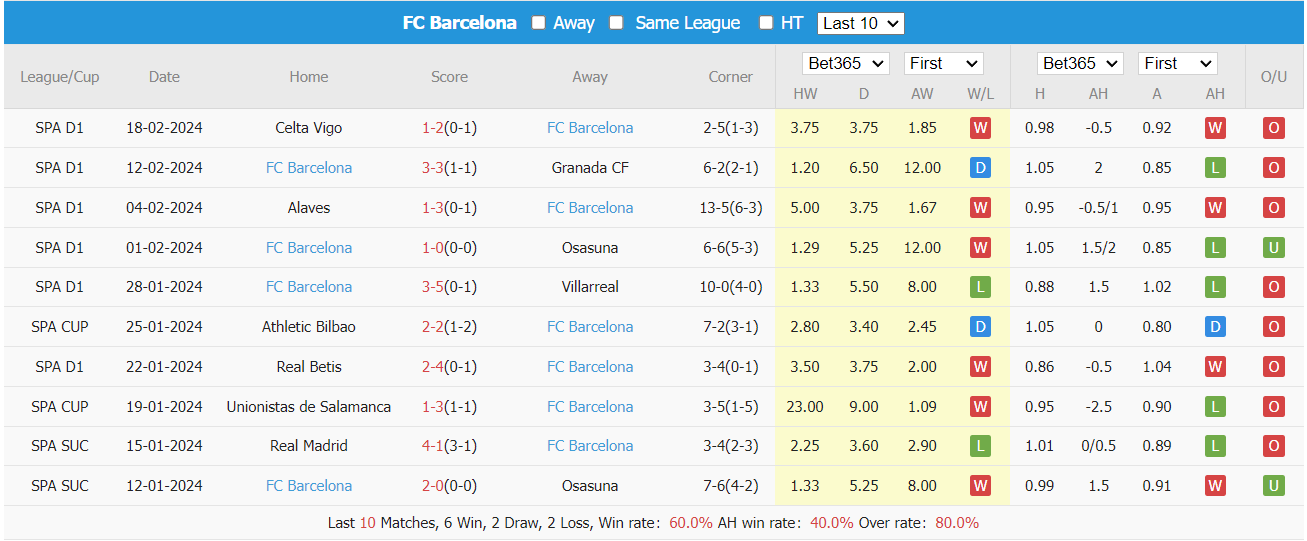
Task: Click the AH badge for Real Betis match
Action: click(x=1215, y=367)
